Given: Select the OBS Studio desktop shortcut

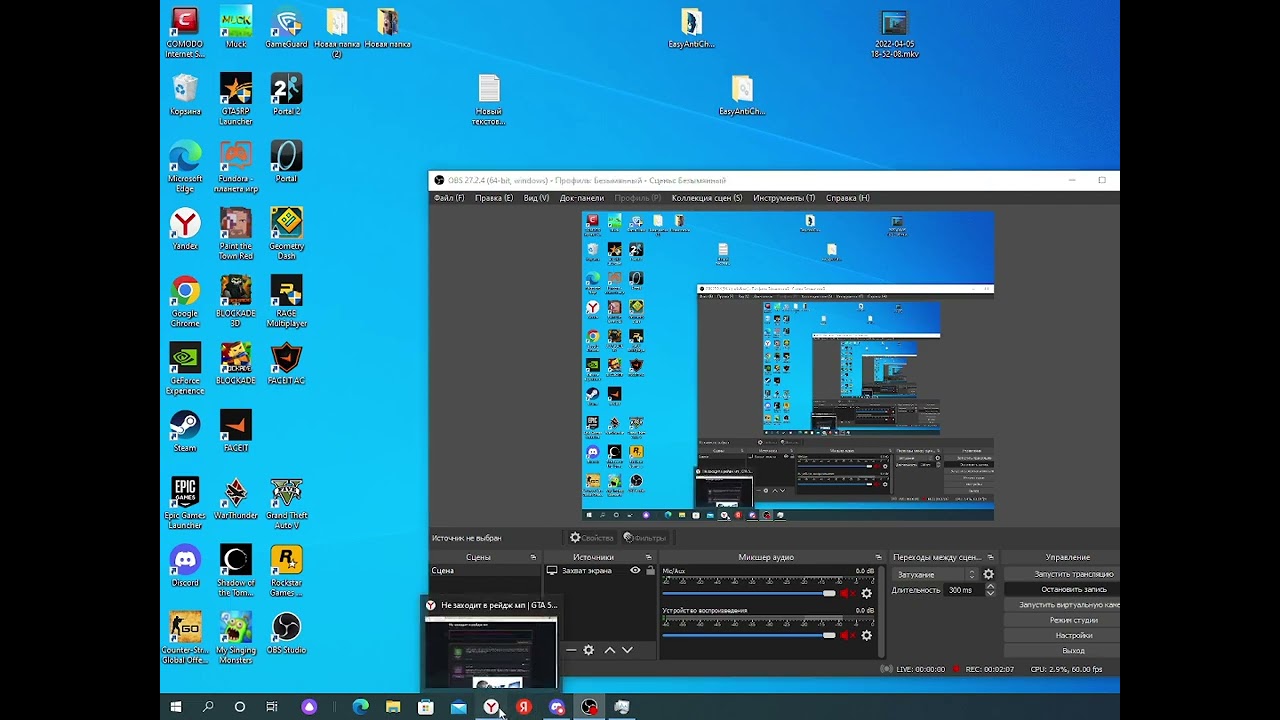Looking at the screenshot, I should click(287, 632).
